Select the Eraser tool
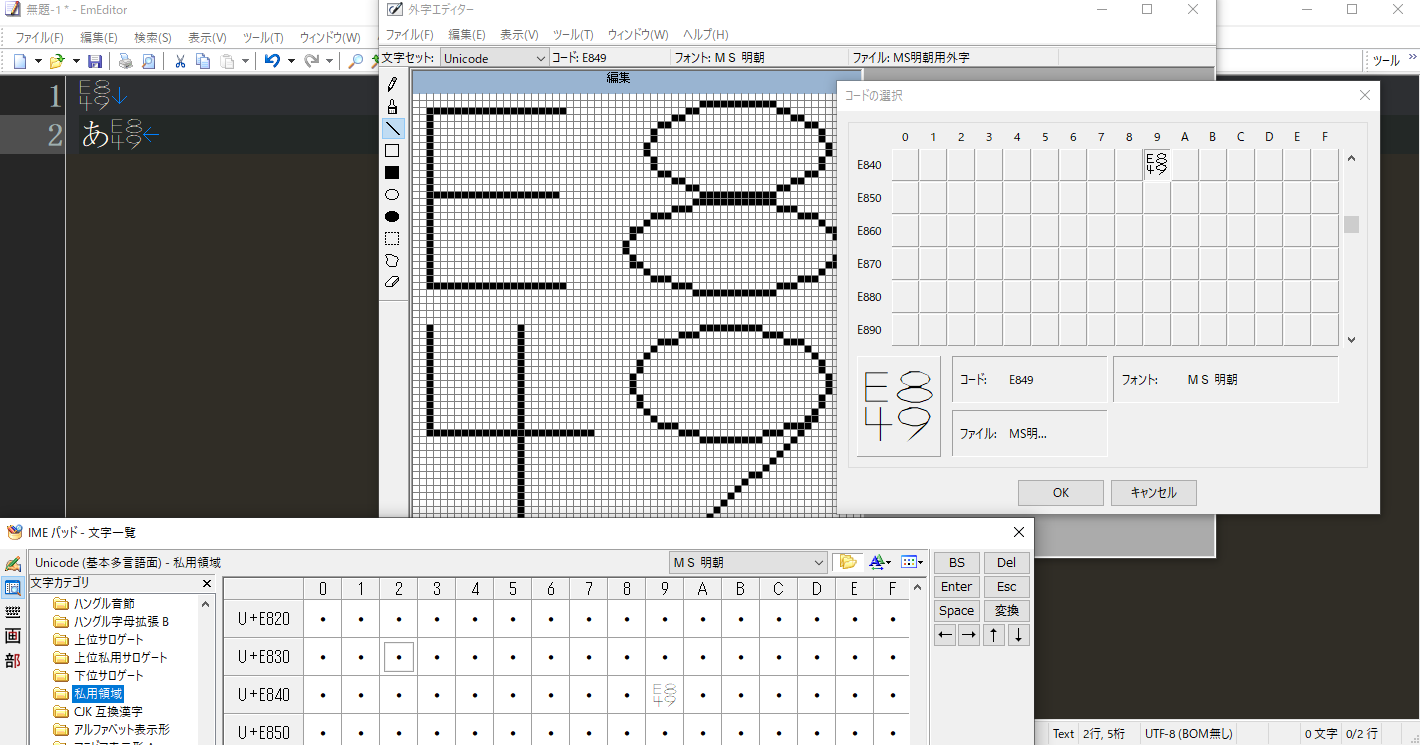The height and width of the screenshot is (745, 1420). 392,282
